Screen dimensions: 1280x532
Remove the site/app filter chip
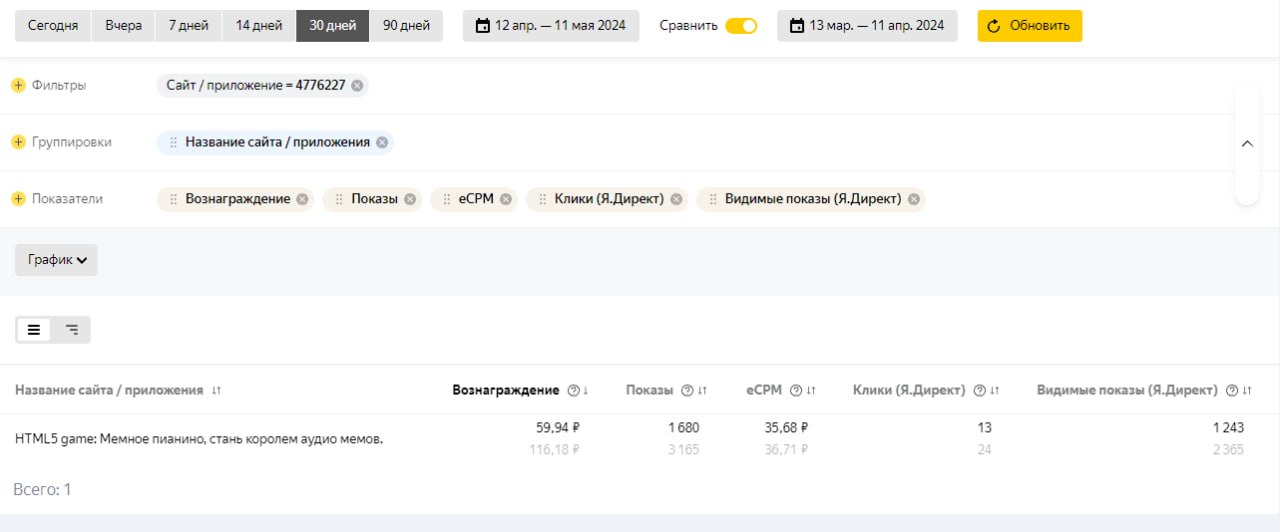tap(357, 85)
